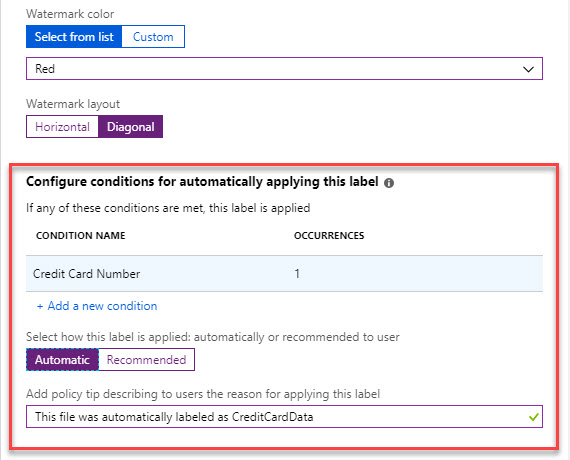
Task: Click the Watermark layout label text
Action: click(x=73, y=104)
